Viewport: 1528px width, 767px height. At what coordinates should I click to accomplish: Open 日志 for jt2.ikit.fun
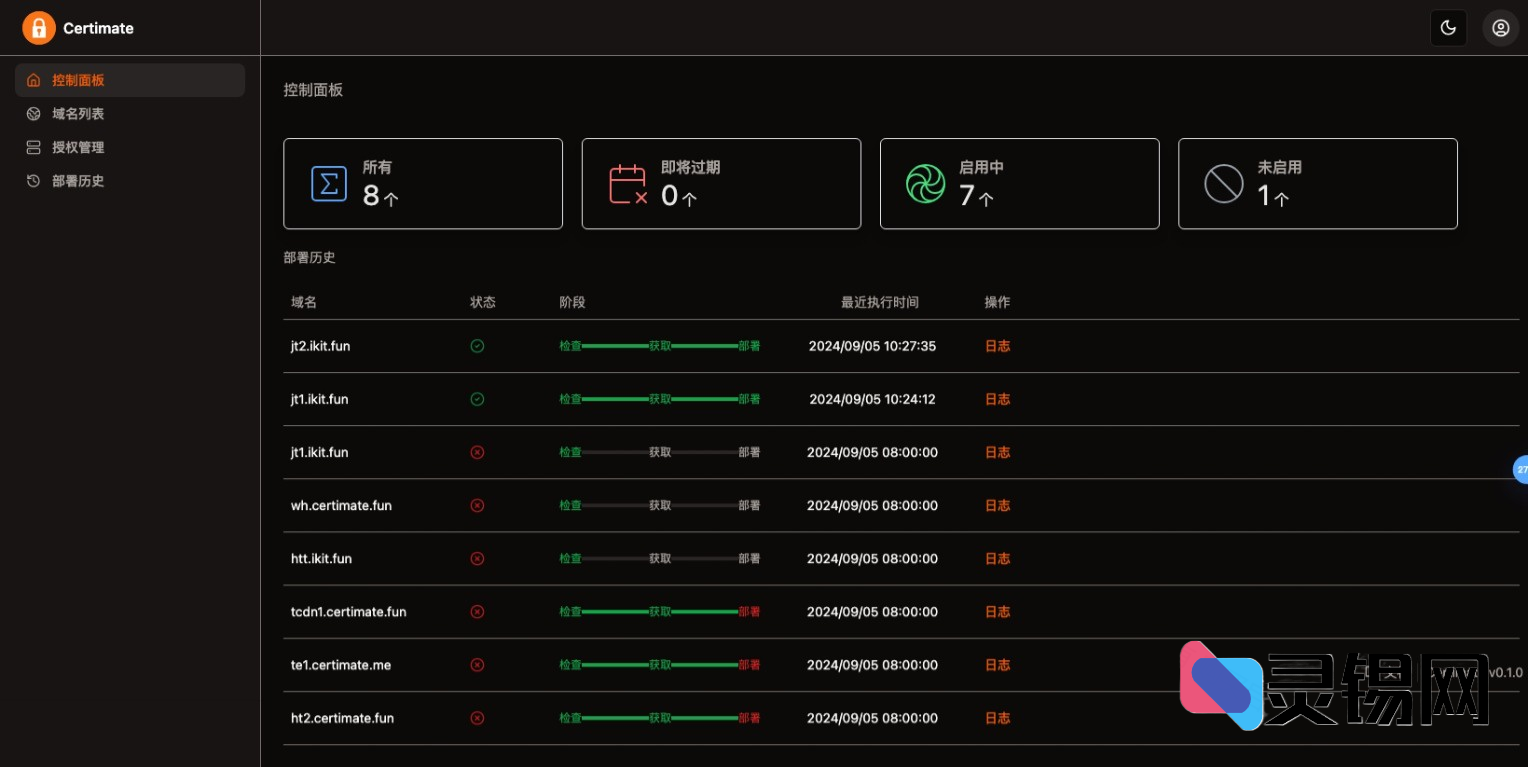[997, 346]
